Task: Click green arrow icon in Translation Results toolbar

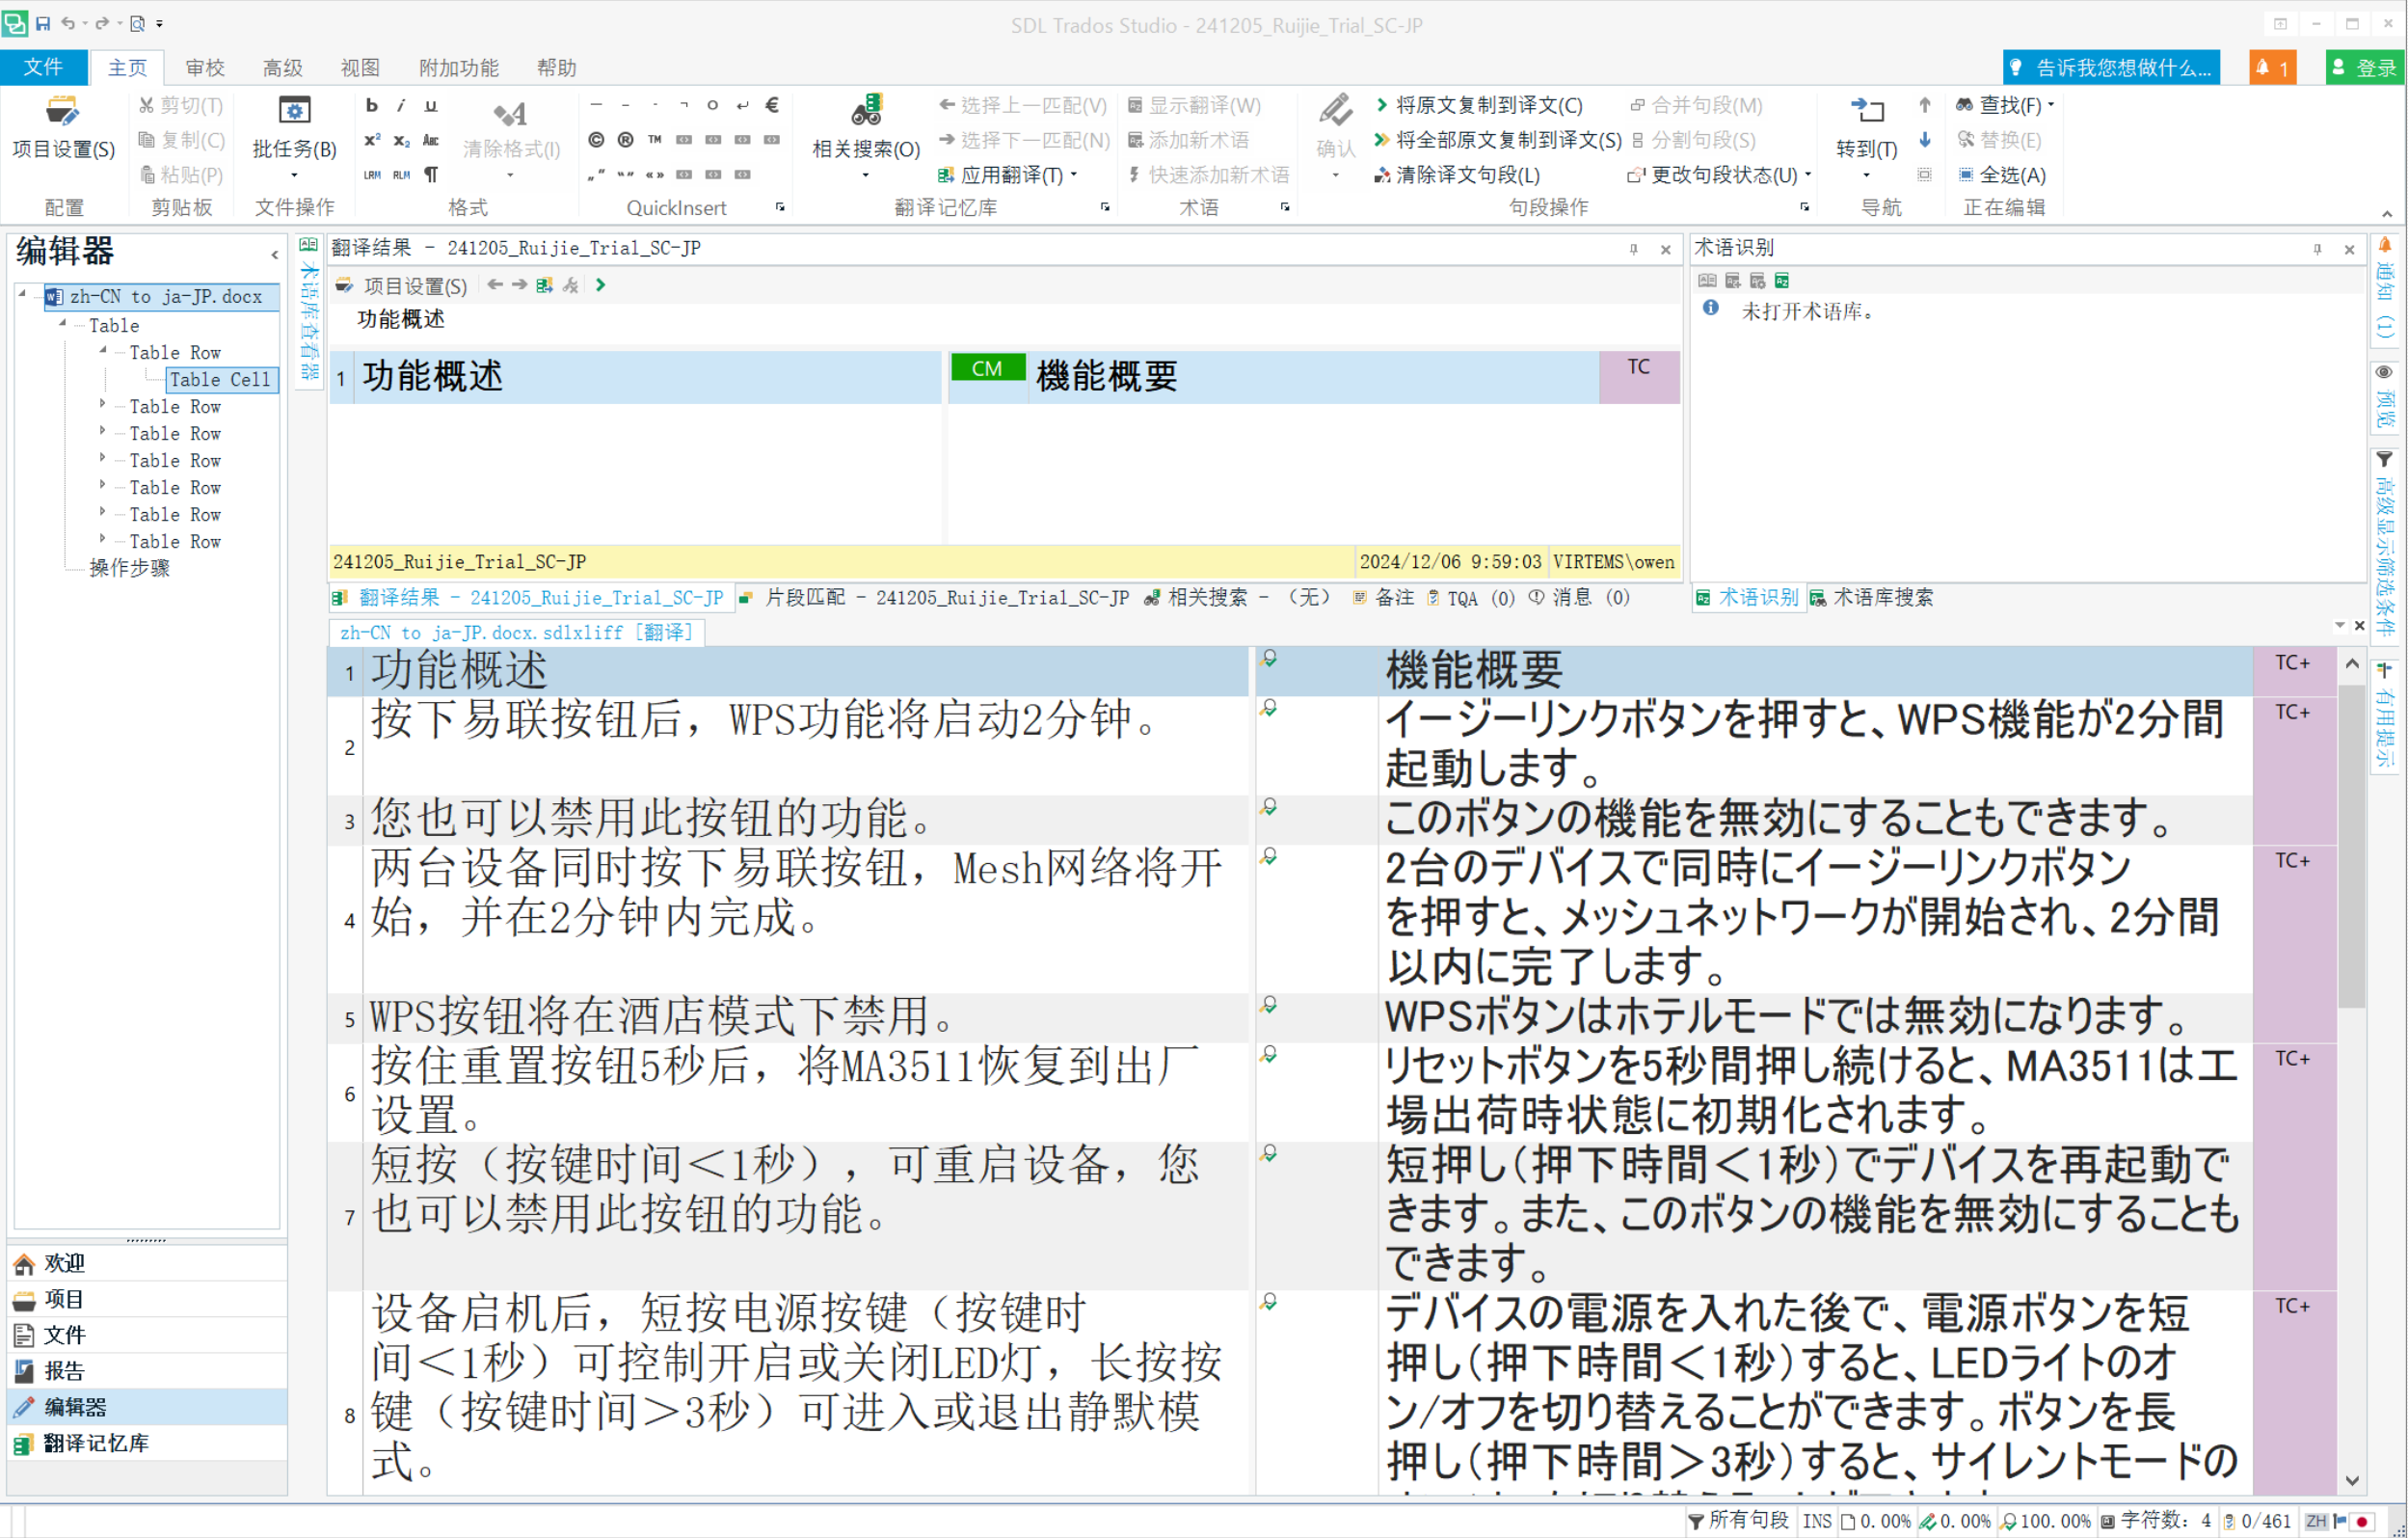Action: [x=600, y=285]
